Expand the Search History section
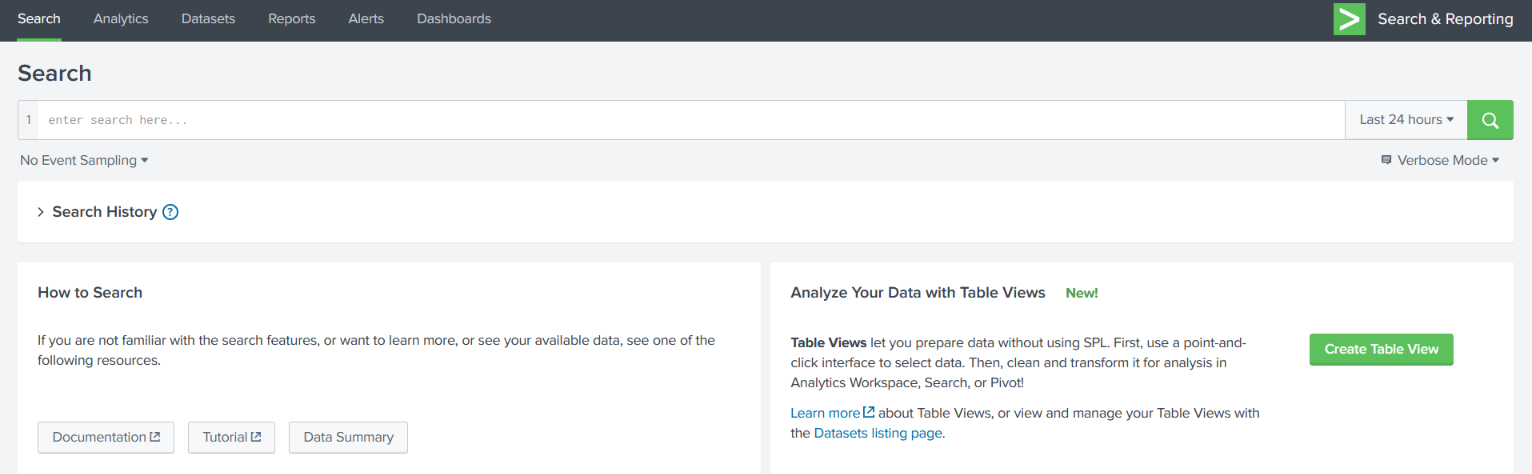The height and width of the screenshot is (474, 1532). click(41, 212)
